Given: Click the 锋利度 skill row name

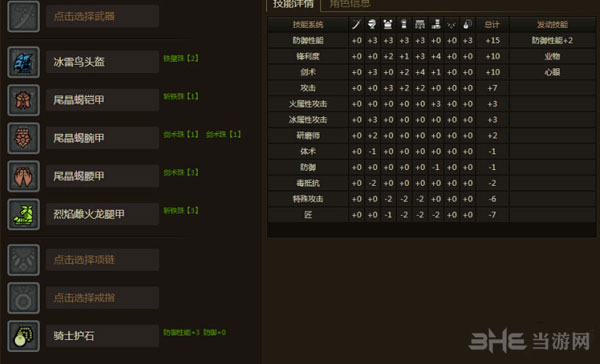Looking at the screenshot, I should point(308,57).
